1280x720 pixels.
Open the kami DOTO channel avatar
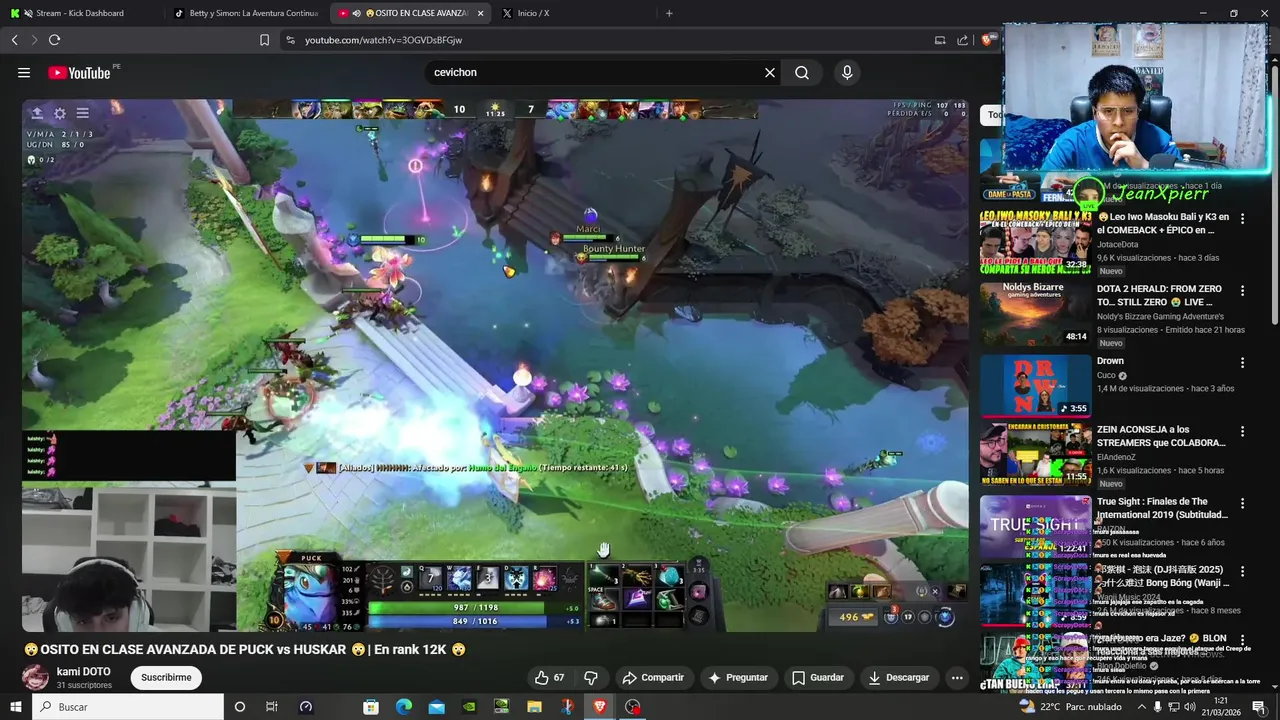(x=35, y=677)
